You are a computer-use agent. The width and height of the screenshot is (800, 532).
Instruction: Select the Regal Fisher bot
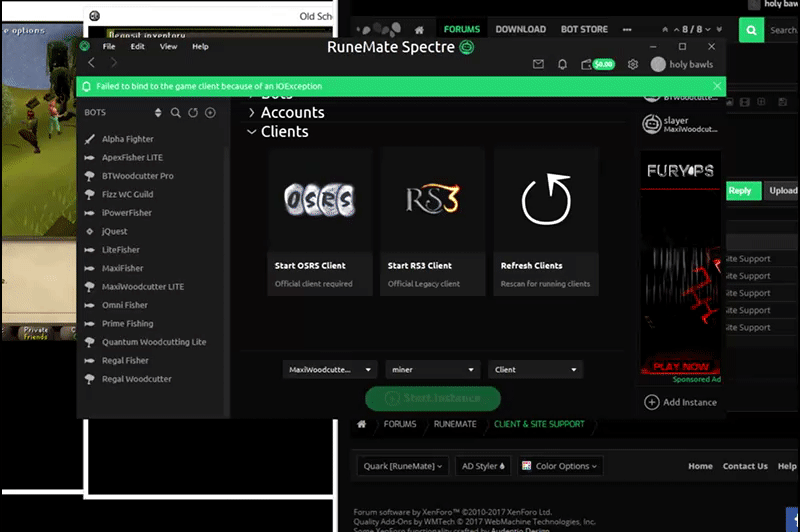pos(125,361)
